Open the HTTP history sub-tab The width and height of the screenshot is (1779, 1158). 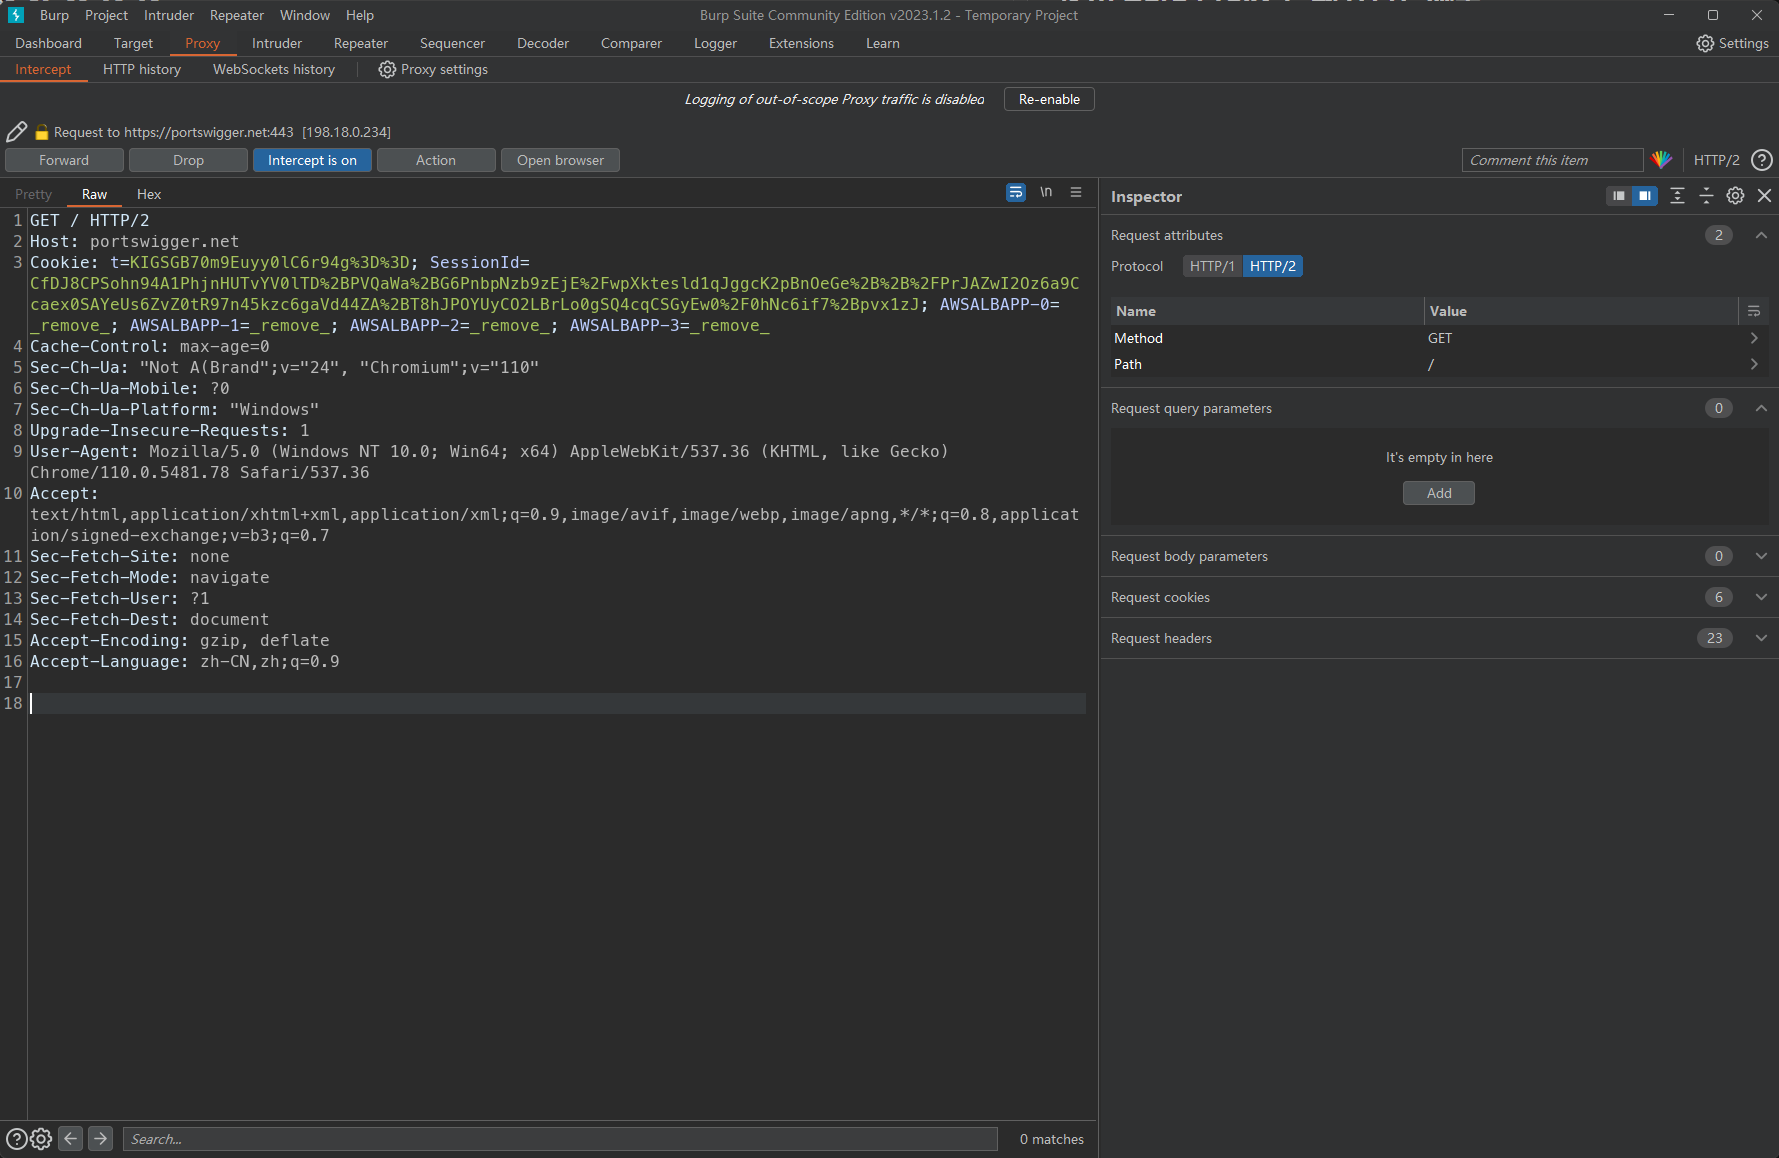point(142,69)
